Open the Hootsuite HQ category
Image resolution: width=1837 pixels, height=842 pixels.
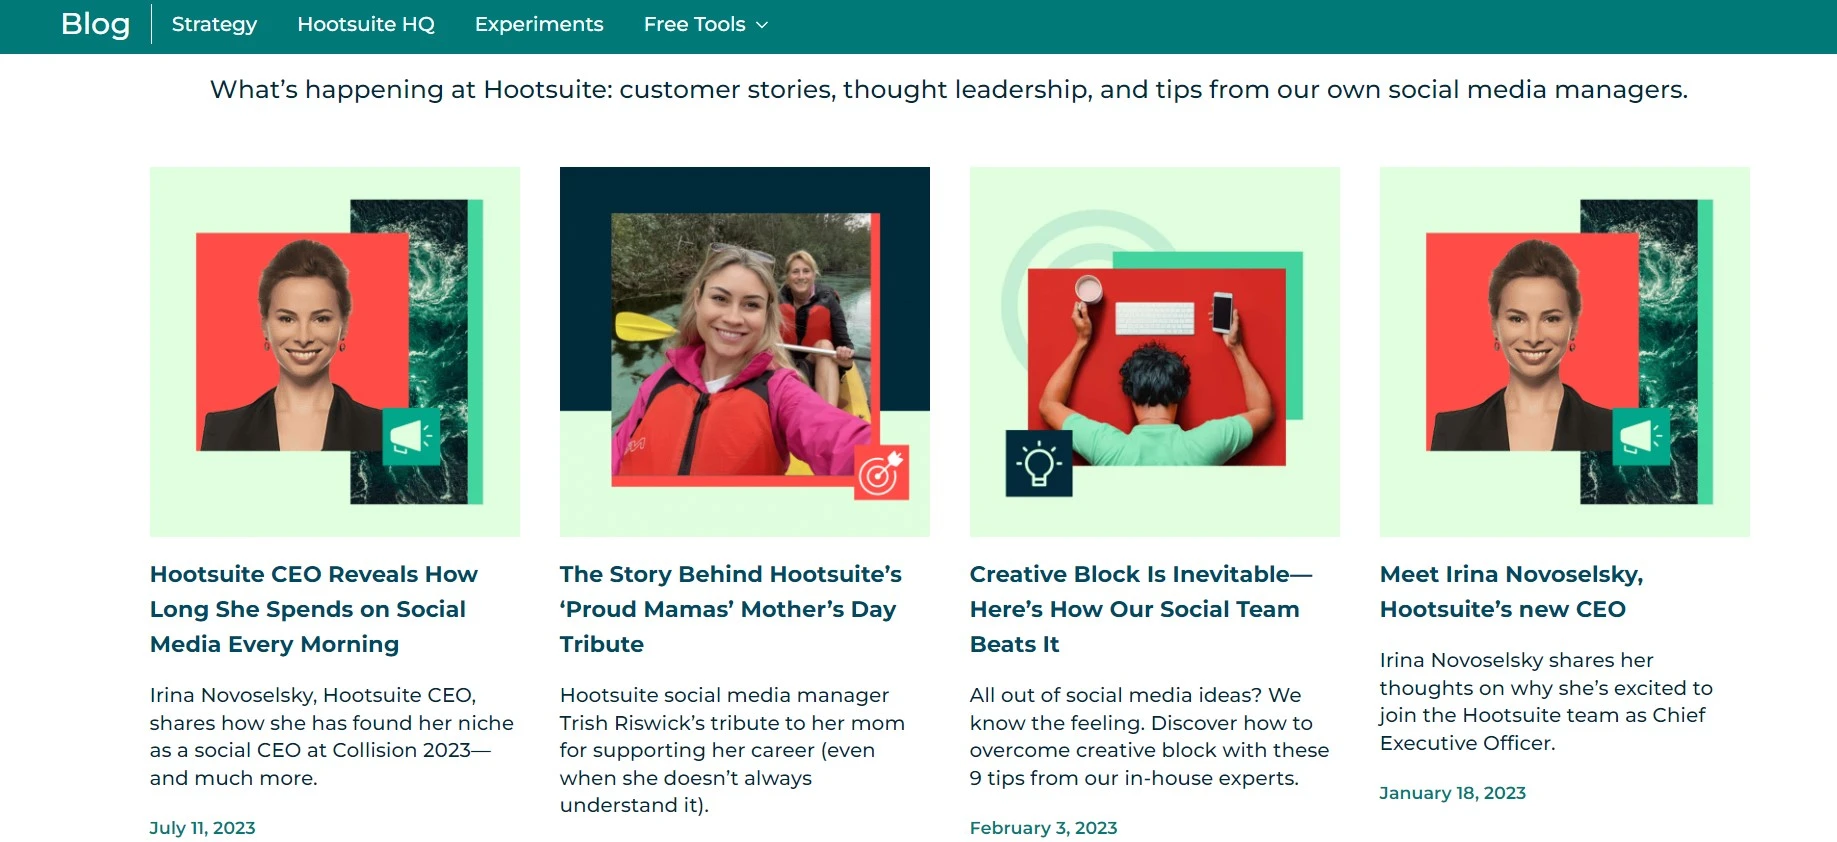pyautogui.click(x=366, y=24)
